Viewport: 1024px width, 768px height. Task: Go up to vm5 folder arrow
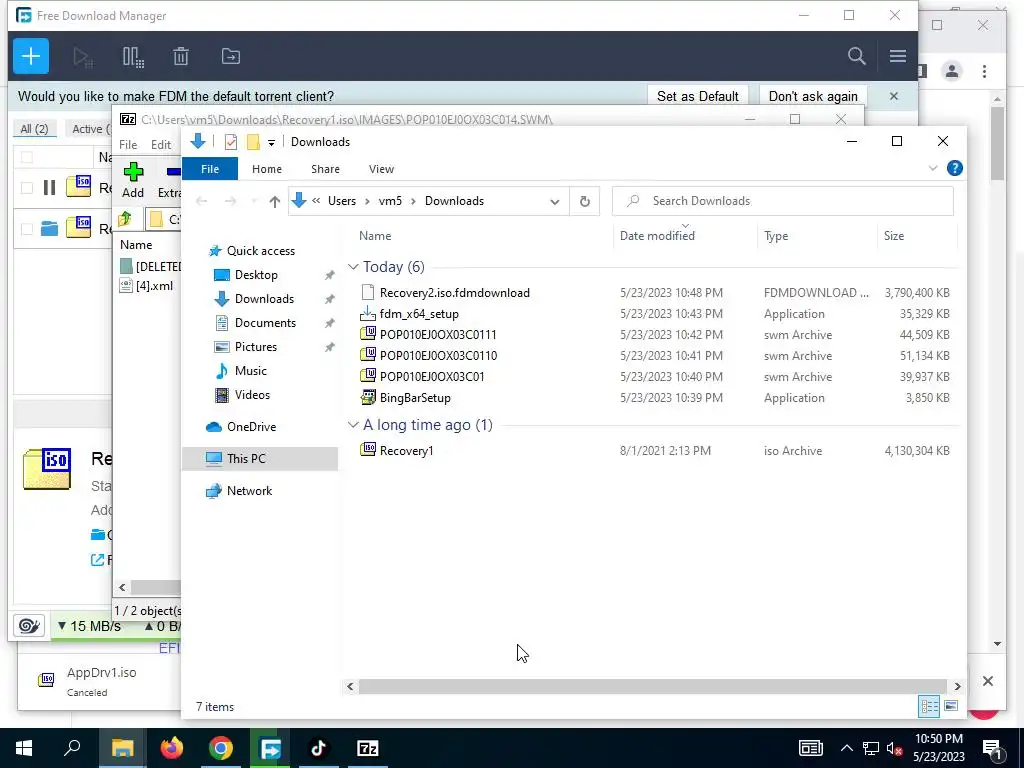point(274,202)
